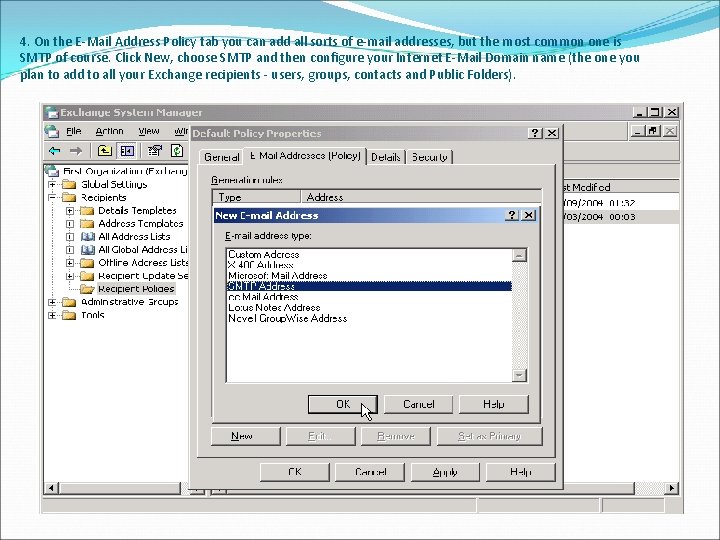Click the First Organization root icon
The width and height of the screenshot is (720, 540).
coord(52,171)
